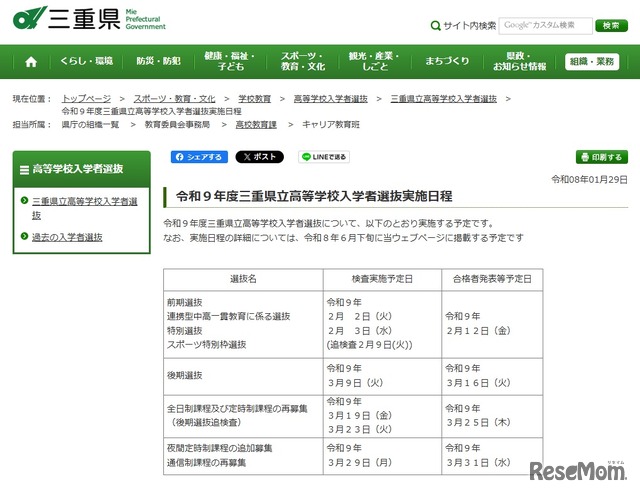
Task: Click date 3月31日(水) in table
Action: tap(479, 463)
